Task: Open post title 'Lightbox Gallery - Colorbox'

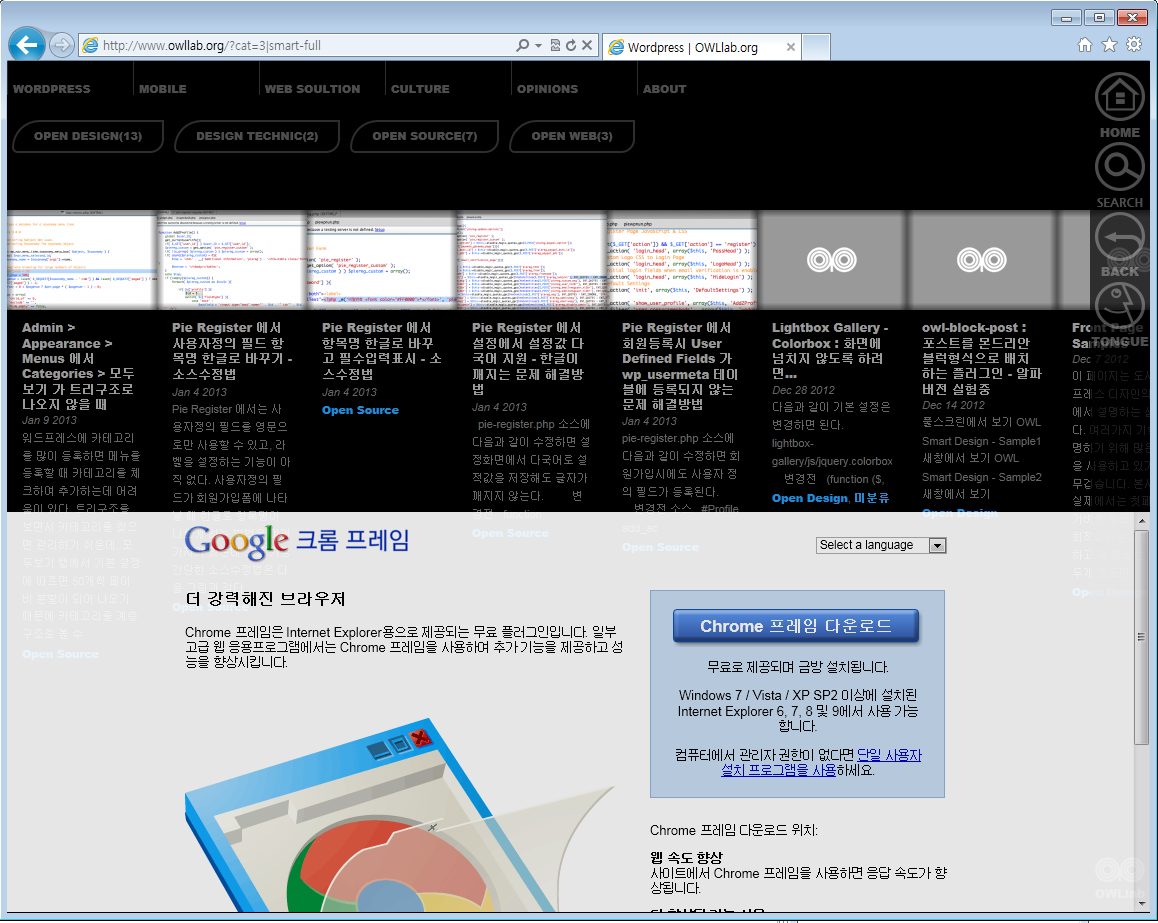Action: (830, 351)
